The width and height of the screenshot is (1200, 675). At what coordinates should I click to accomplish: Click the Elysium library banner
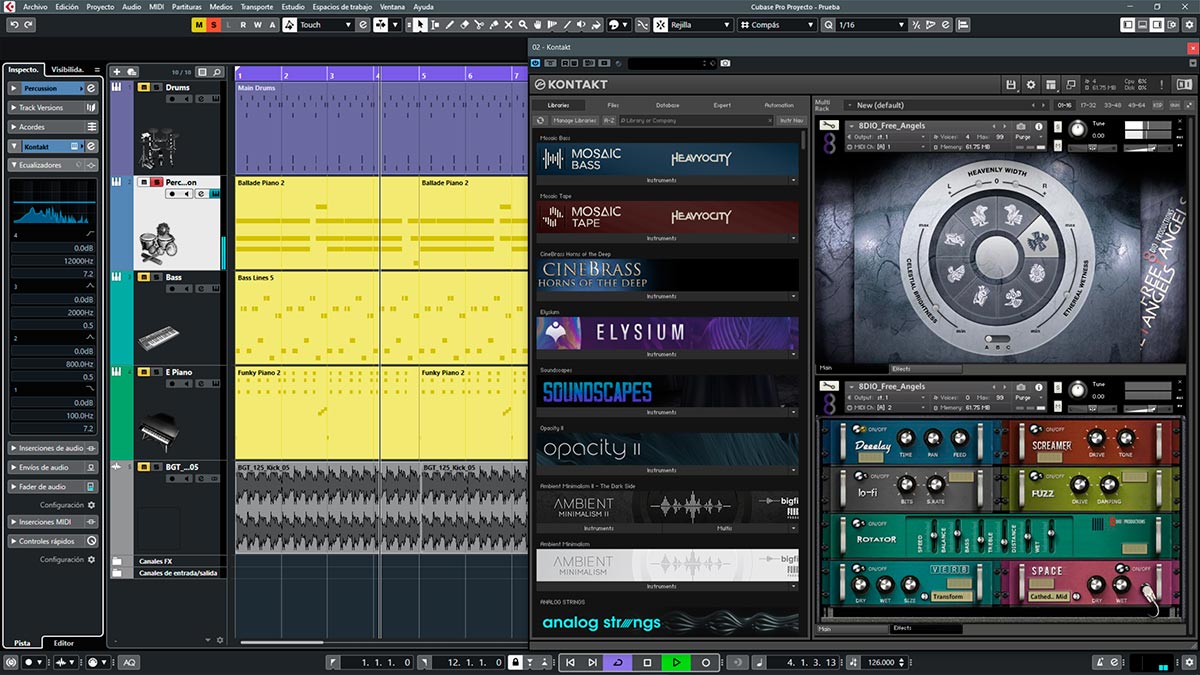pos(667,333)
